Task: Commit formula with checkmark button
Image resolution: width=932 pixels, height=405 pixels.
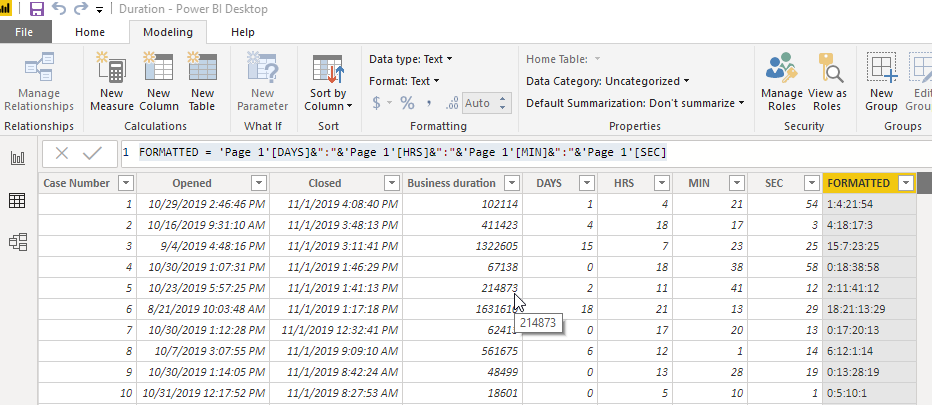Action: tap(92, 153)
